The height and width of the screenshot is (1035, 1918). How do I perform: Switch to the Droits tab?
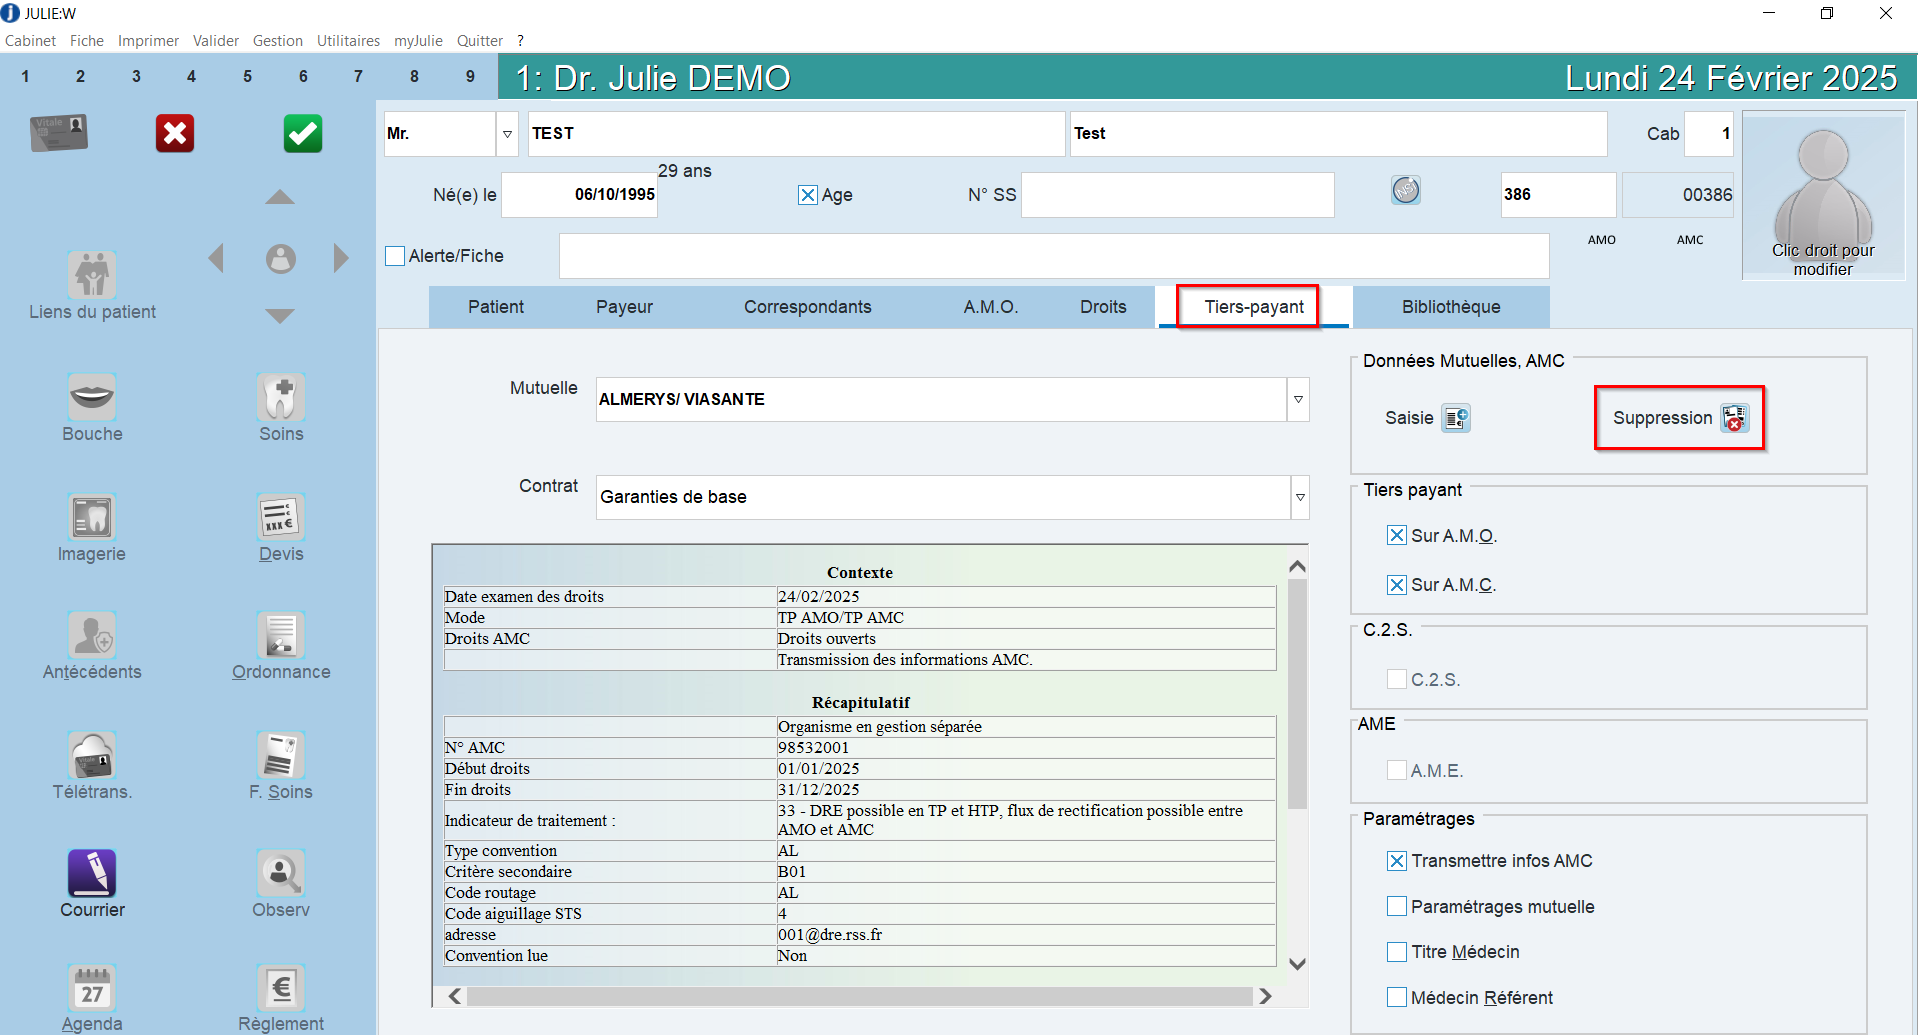[x=1103, y=307]
